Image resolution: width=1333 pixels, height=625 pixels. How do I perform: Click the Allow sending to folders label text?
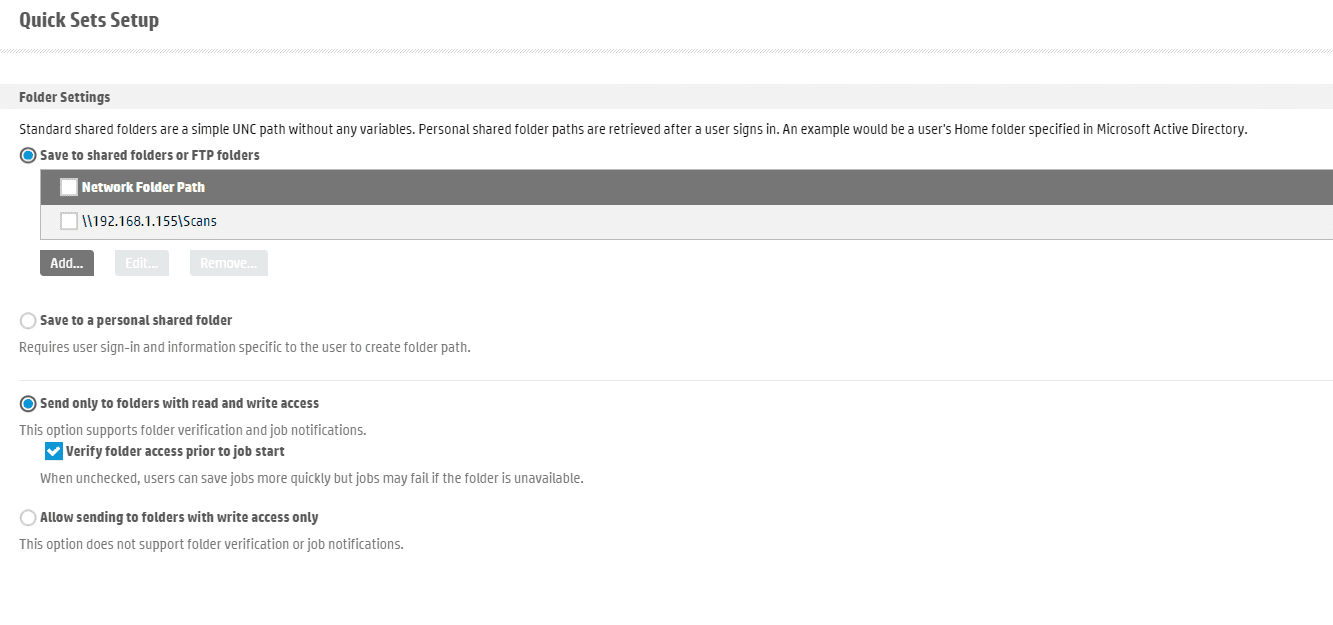179,518
